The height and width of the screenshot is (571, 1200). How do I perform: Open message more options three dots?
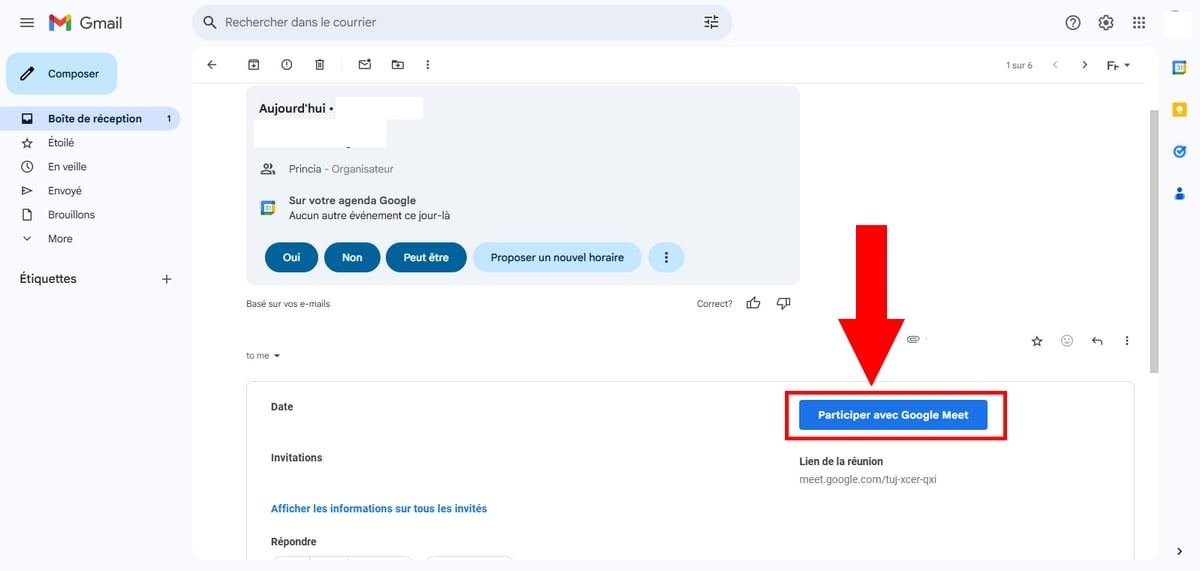click(x=1127, y=341)
